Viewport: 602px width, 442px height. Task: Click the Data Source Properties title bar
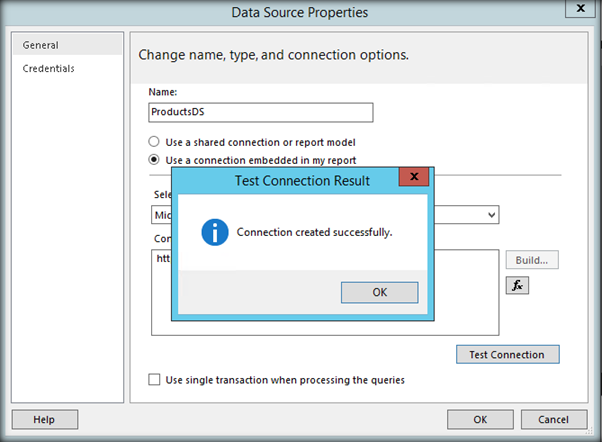coord(300,13)
